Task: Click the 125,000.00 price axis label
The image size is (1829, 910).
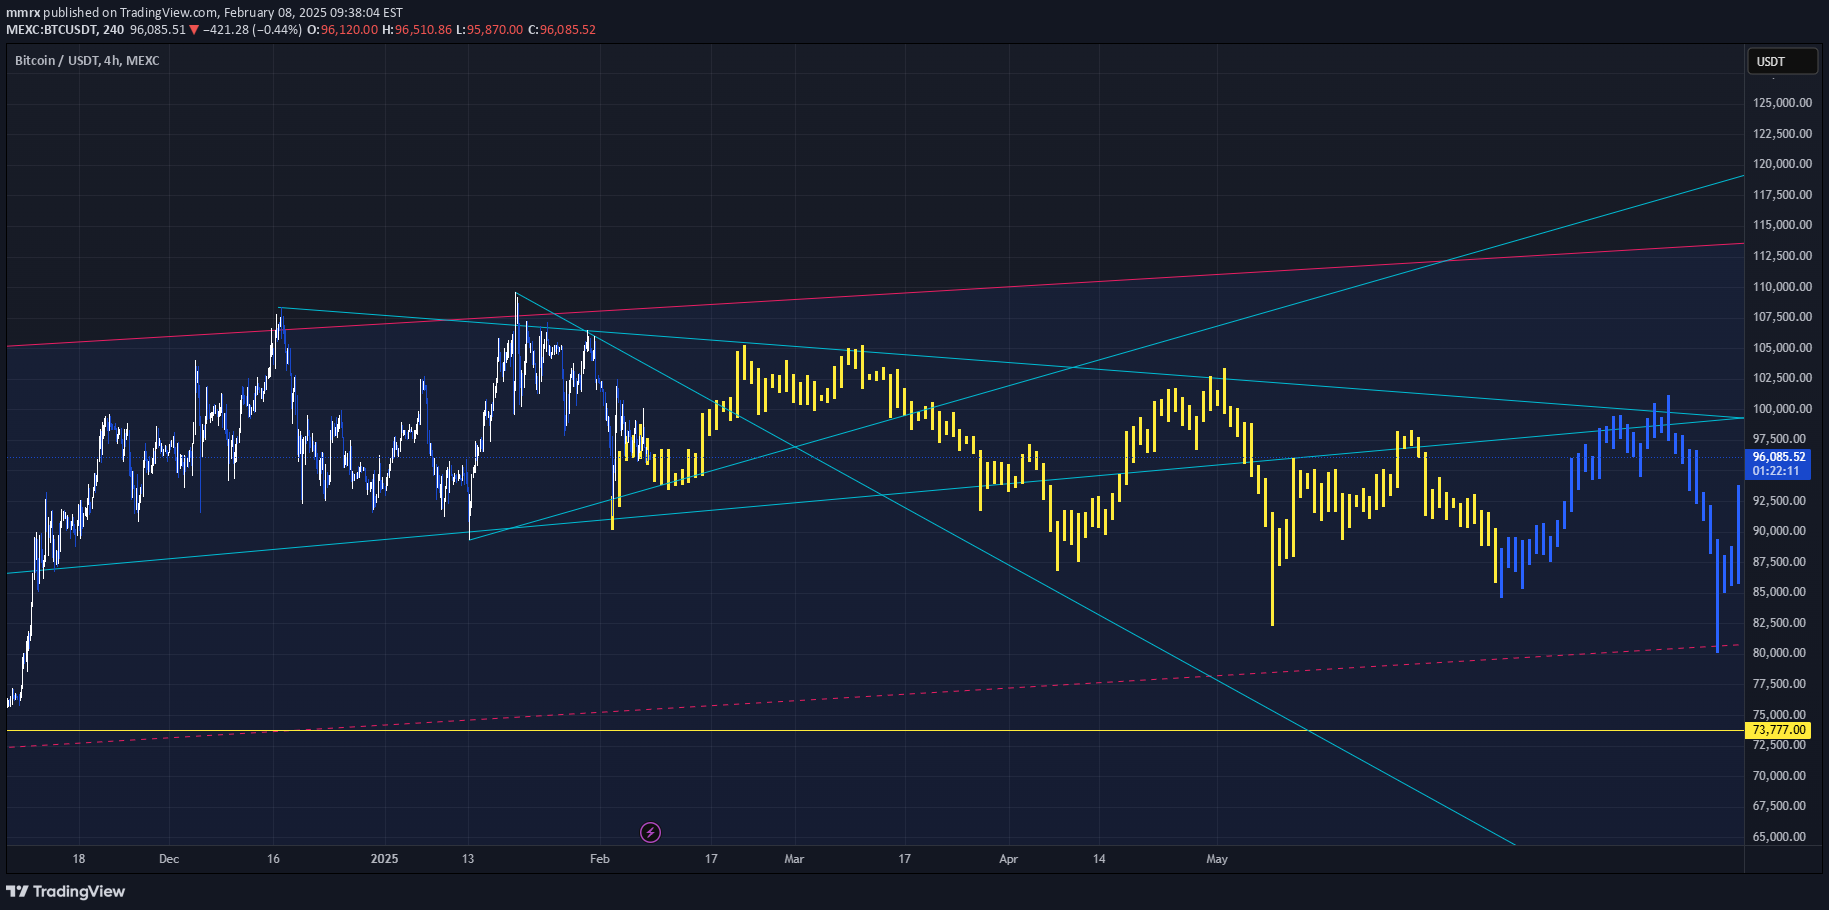Action: coord(1782,102)
